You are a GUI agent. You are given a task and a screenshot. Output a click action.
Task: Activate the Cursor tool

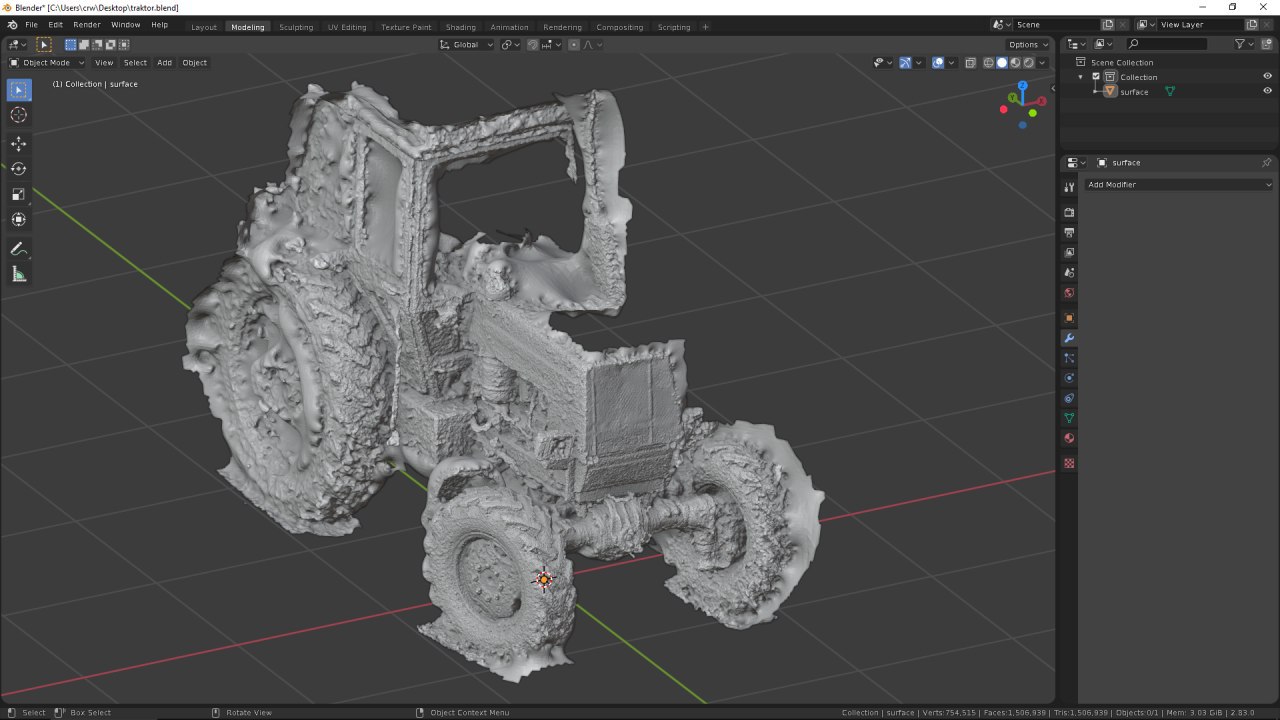click(x=19, y=115)
